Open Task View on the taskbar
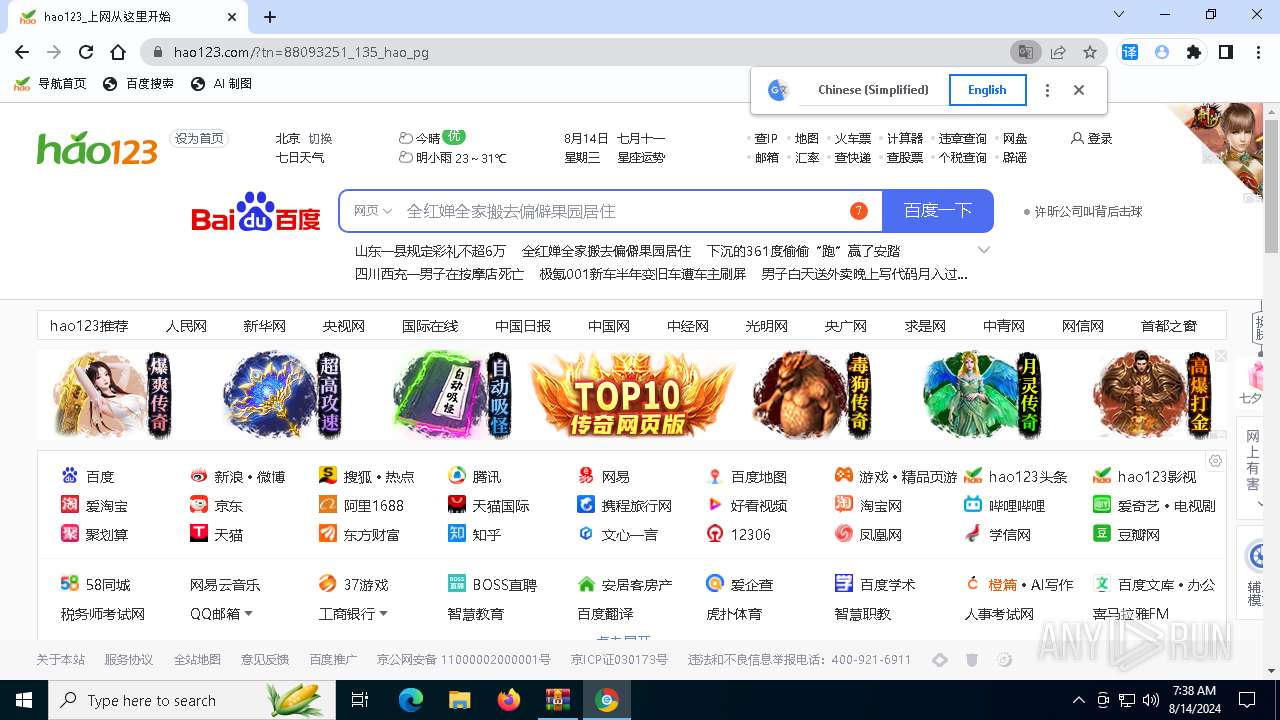Screen dimensions: 1280x720 [360, 700]
